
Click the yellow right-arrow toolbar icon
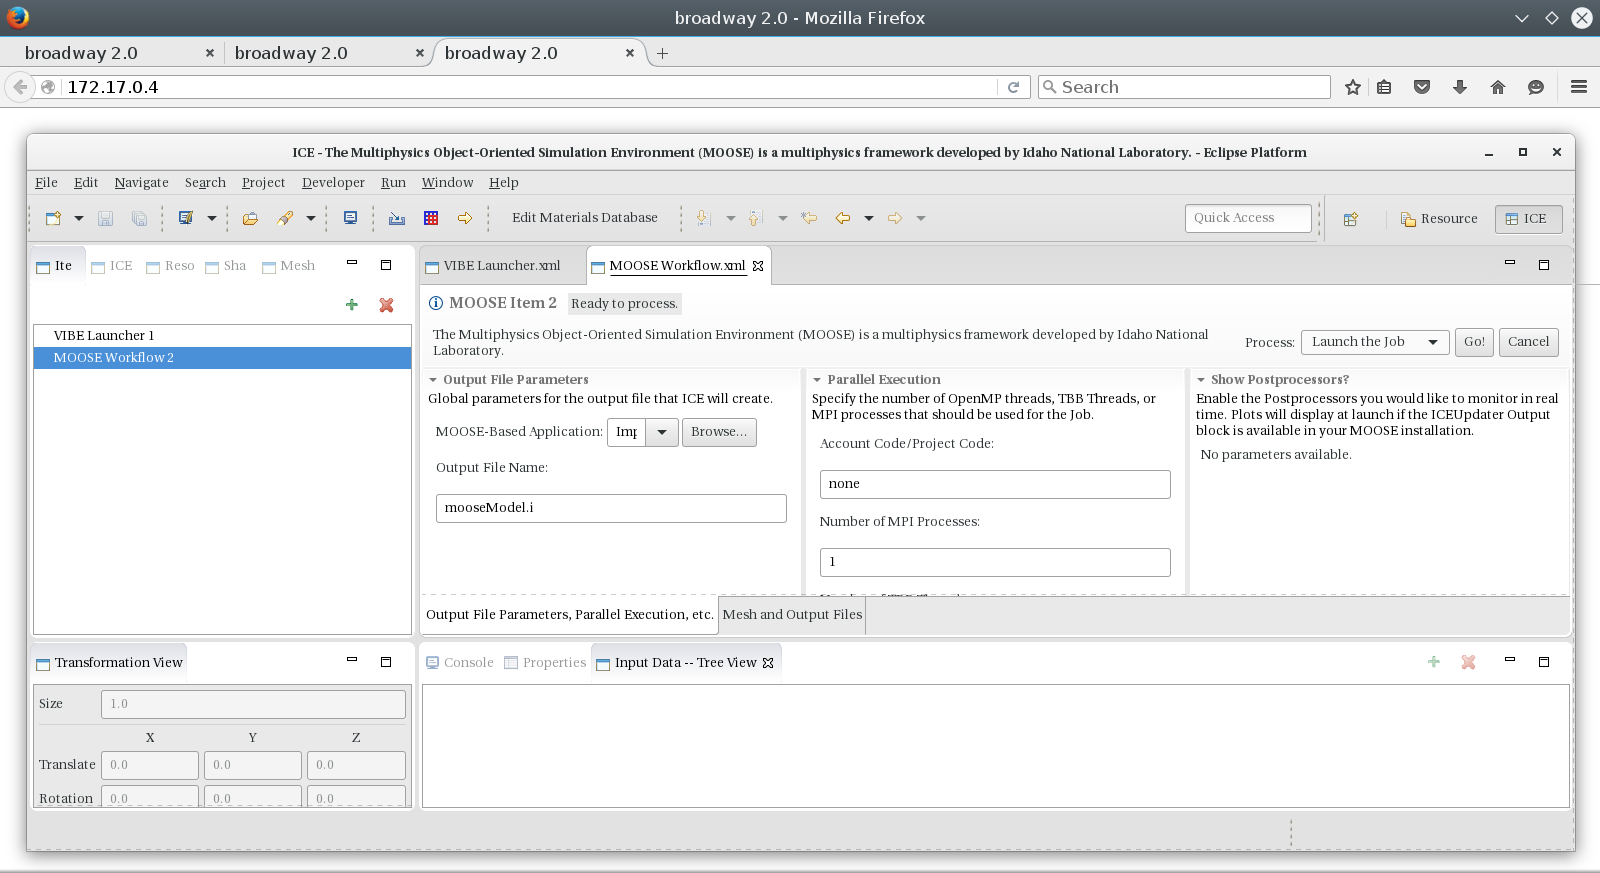coord(465,218)
